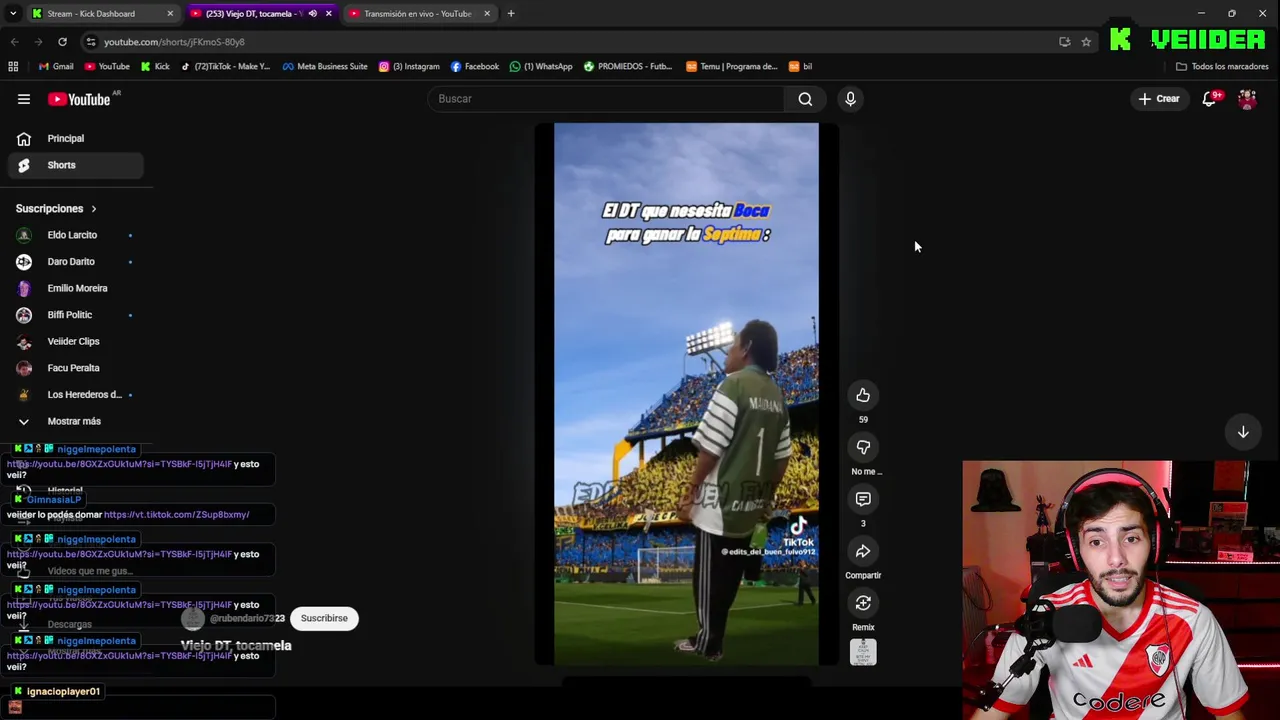1280x720 pixels.
Task: Share the Short via Compartir
Action: coord(863,552)
